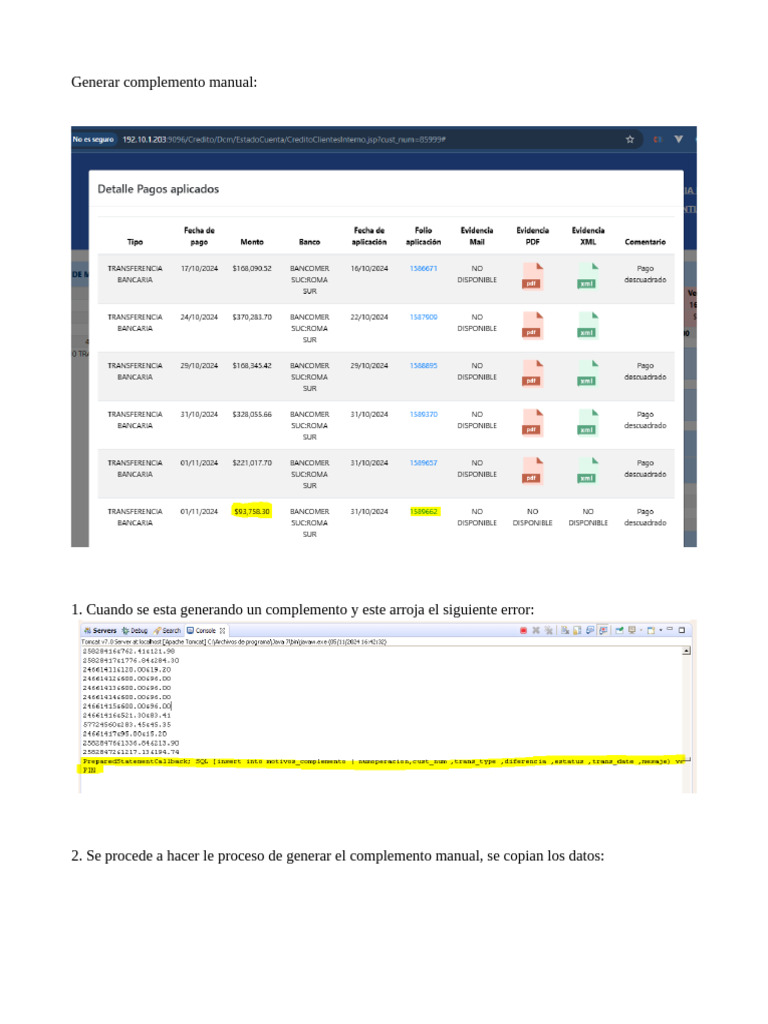Open folio link 1589370
The image size is (768, 1024).
(x=423, y=414)
